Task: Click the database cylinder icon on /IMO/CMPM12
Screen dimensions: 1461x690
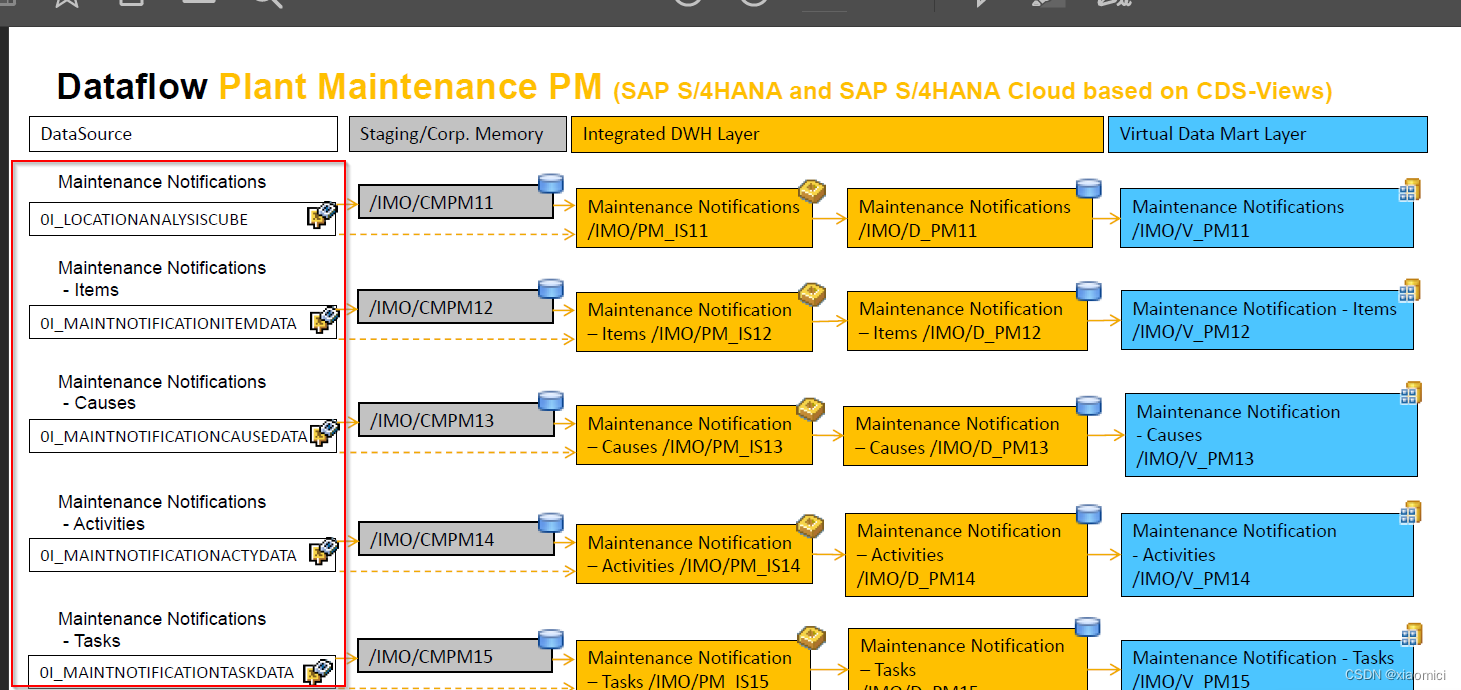Action: (x=551, y=289)
